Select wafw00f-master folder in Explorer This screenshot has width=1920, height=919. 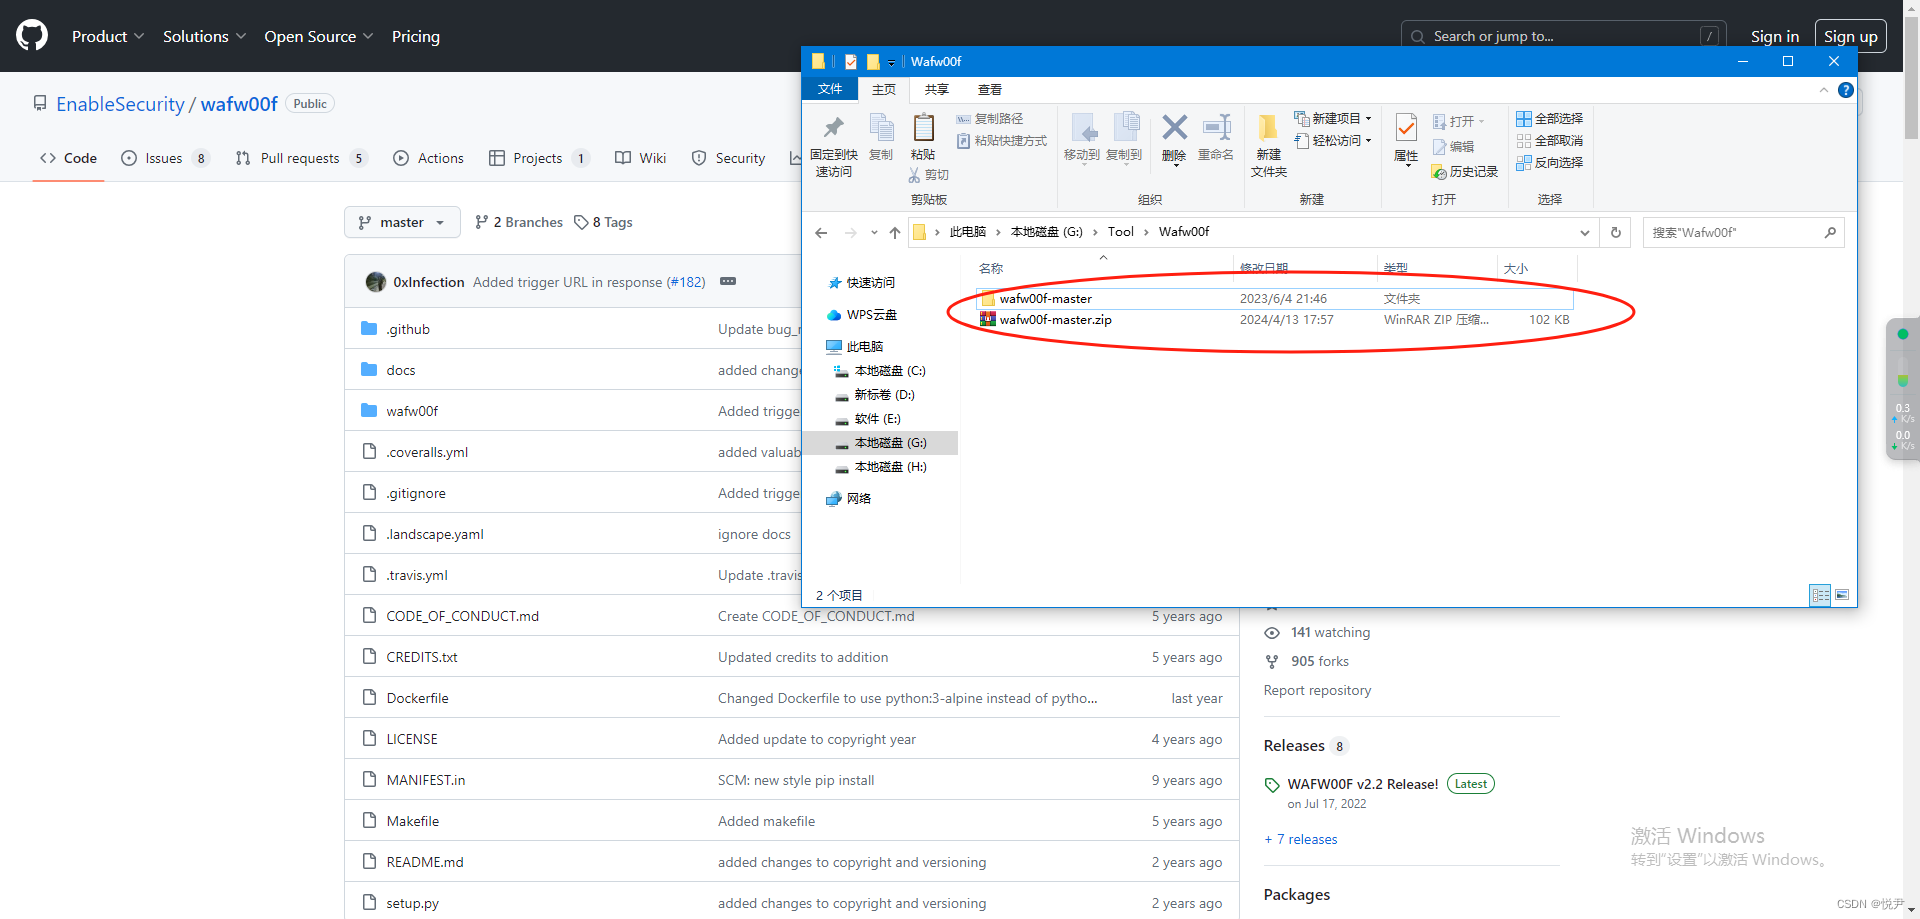pyautogui.click(x=1274, y=298)
